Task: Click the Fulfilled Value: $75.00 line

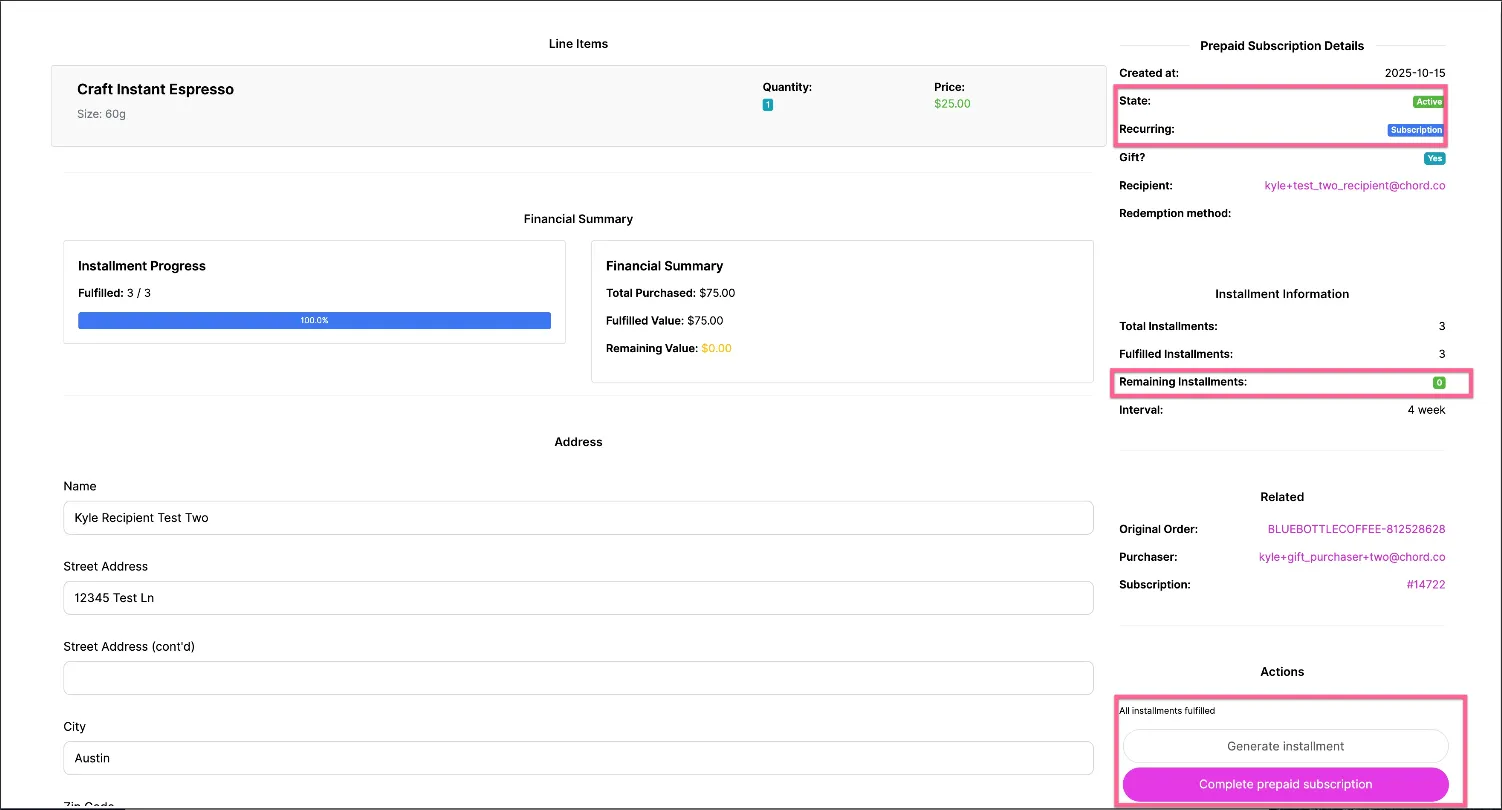Action: click(665, 321)
